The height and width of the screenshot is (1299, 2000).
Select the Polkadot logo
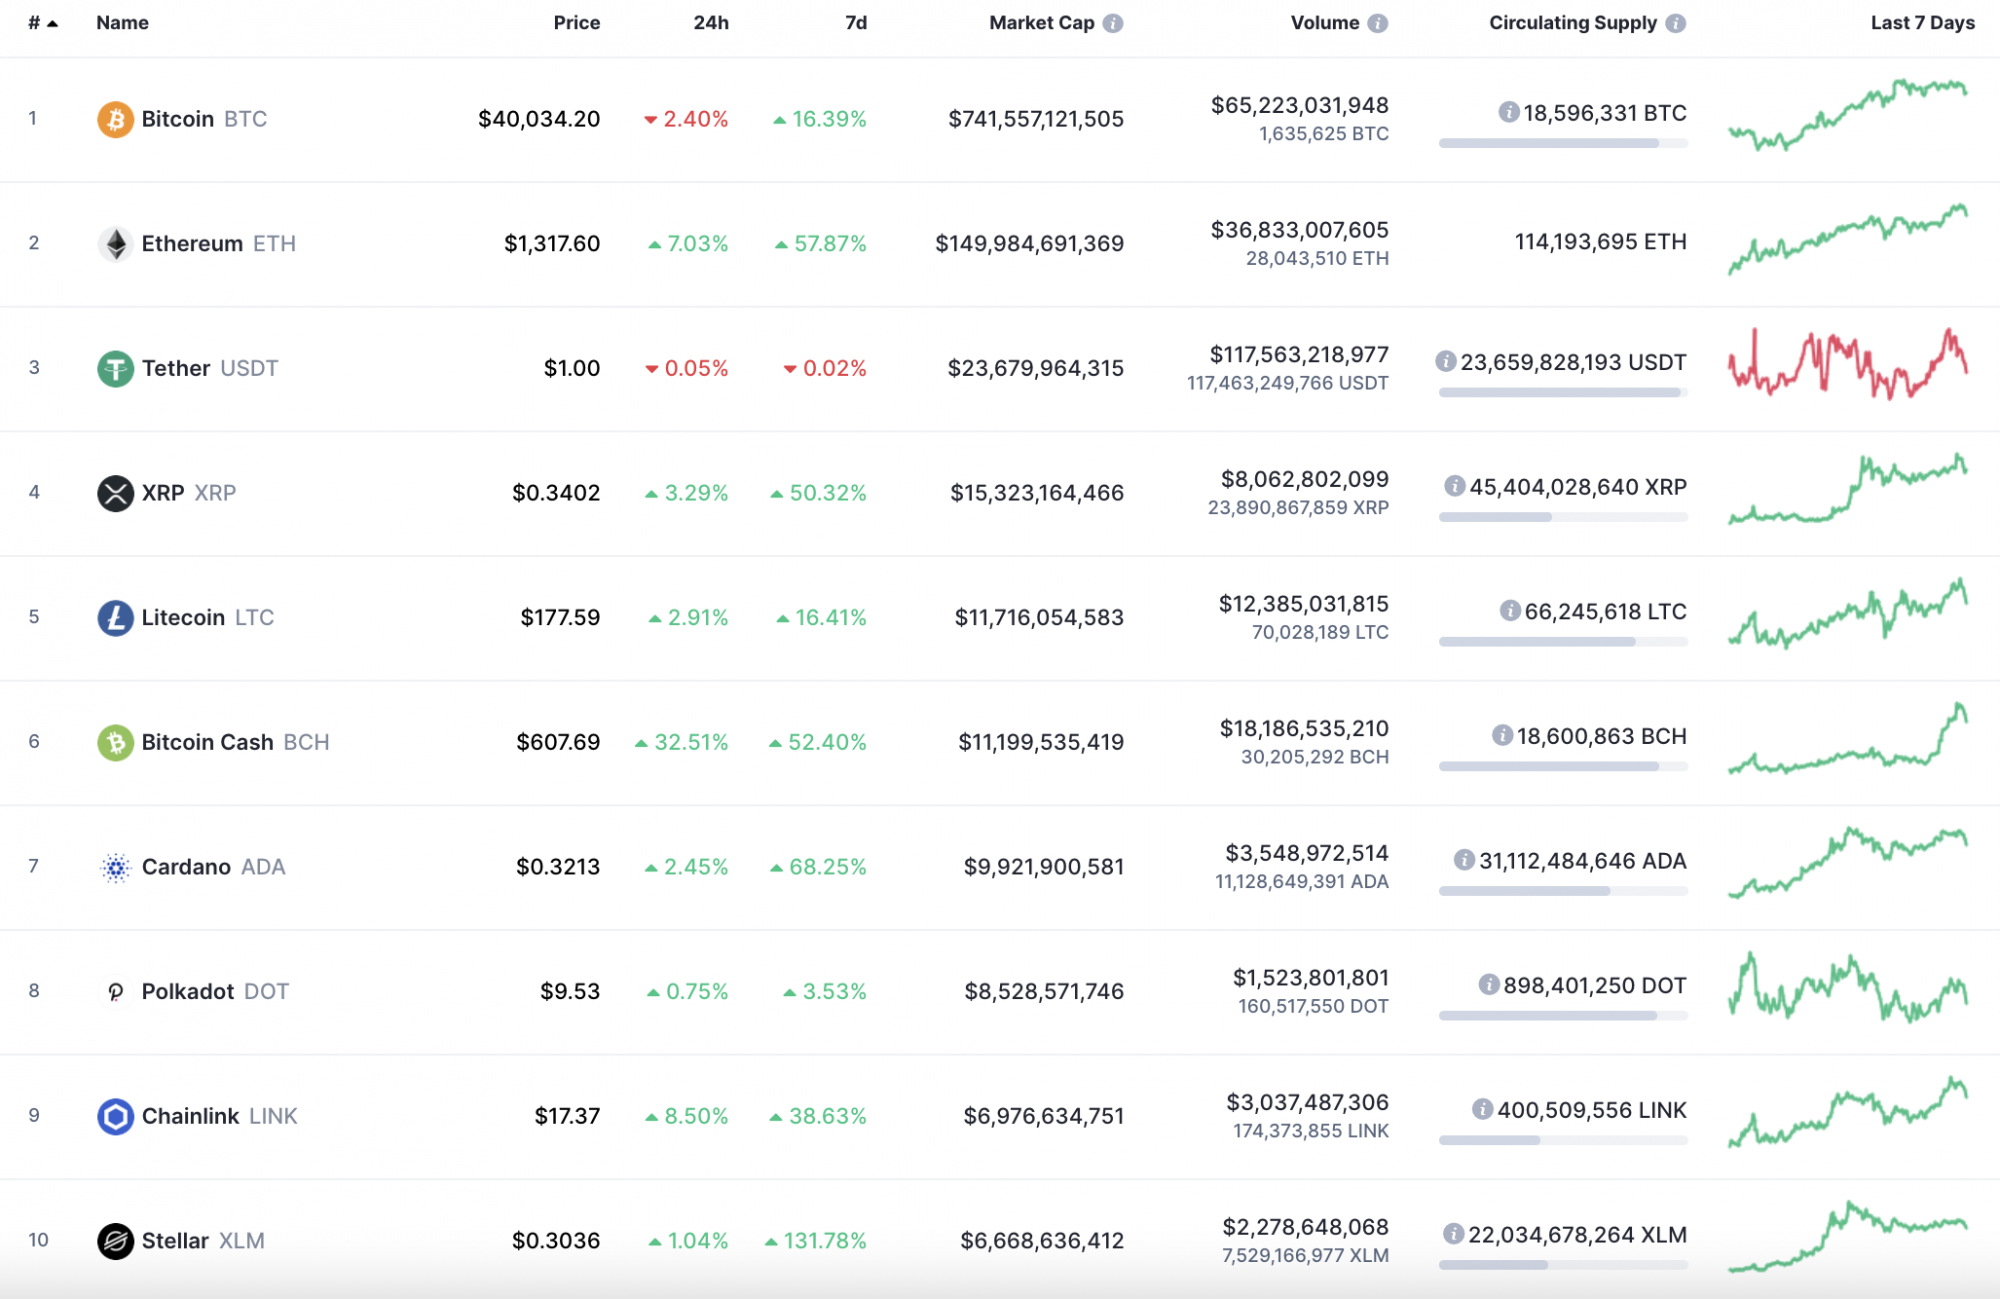click(115, 991)
